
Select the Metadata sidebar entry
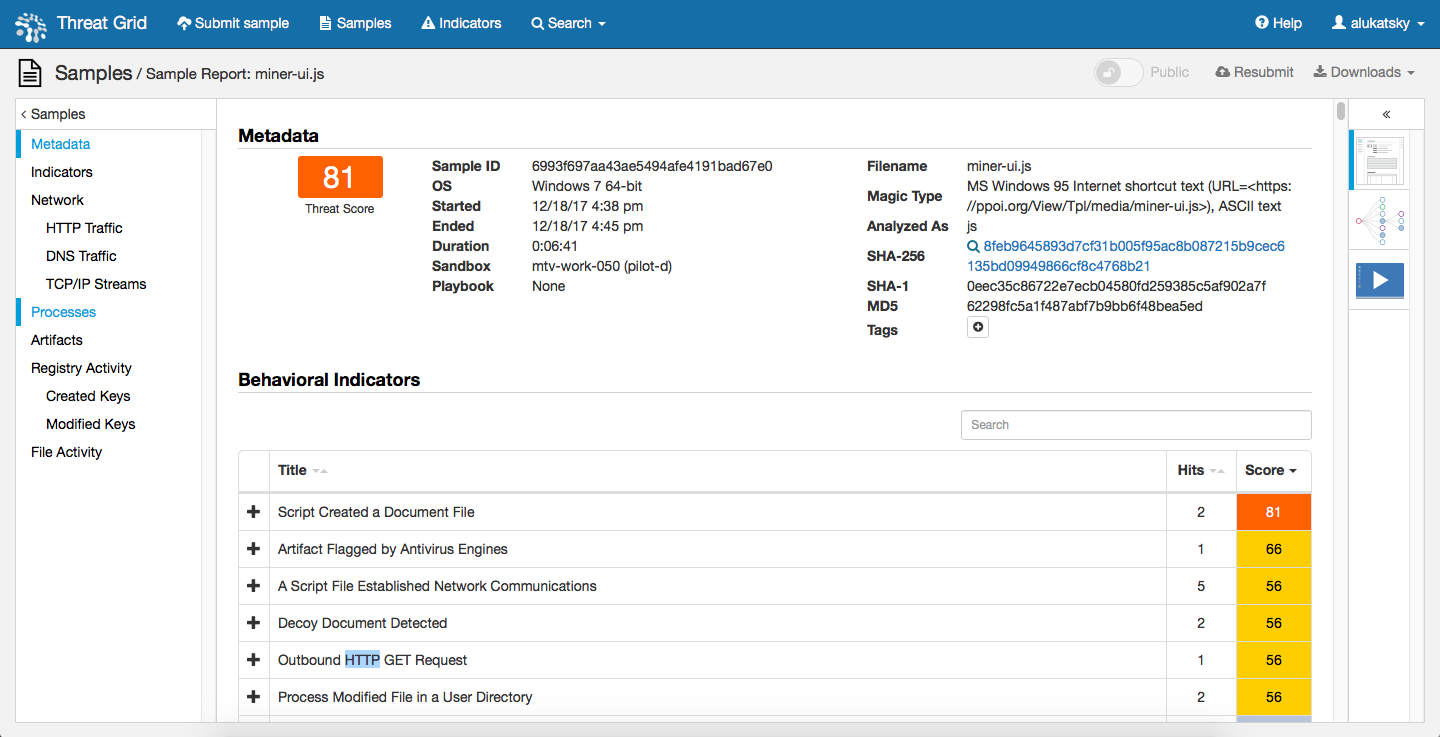coord(60,143)
